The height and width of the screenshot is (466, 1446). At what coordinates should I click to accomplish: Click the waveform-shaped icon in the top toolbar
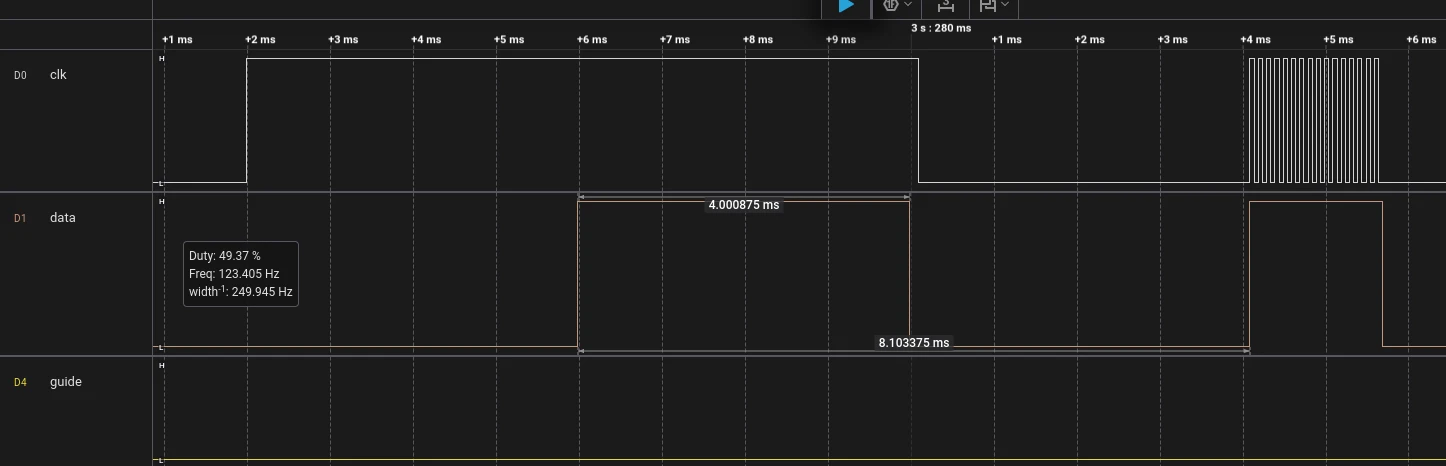(x=988, y=6)
